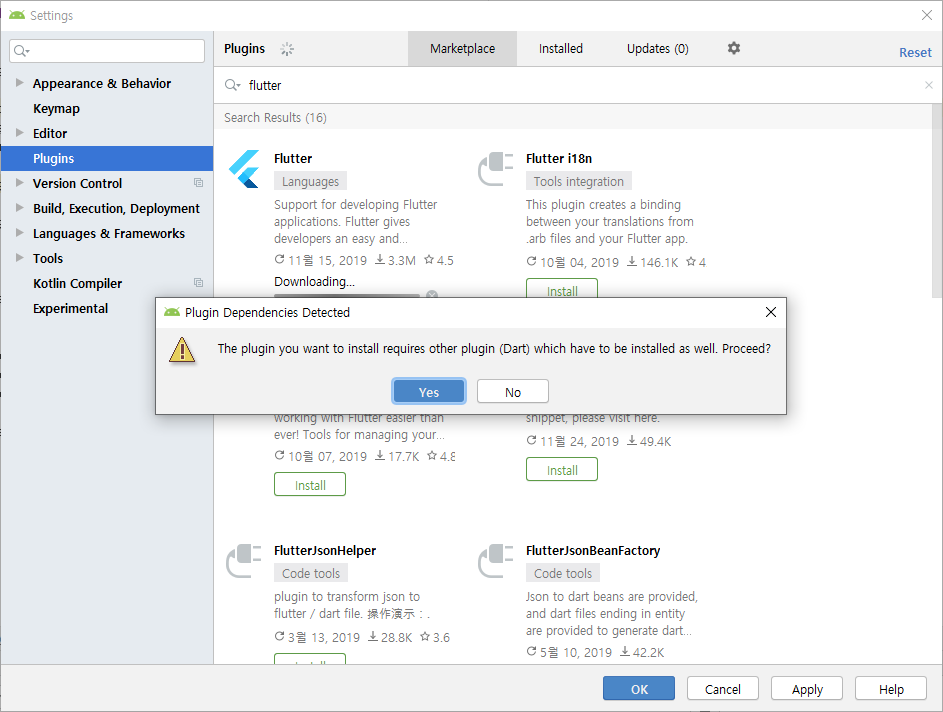The image size is (943, 712).
Task: Open Experimental settings page
Action: (x=70, y=308)
